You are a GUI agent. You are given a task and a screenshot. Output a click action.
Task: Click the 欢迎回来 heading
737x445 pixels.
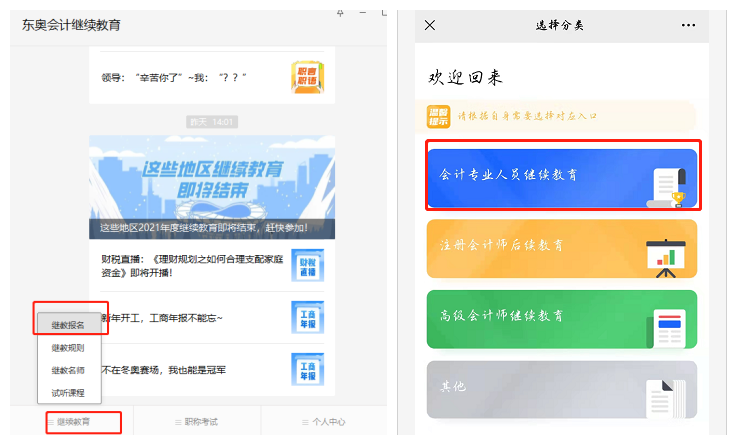[x=465, y=77]
